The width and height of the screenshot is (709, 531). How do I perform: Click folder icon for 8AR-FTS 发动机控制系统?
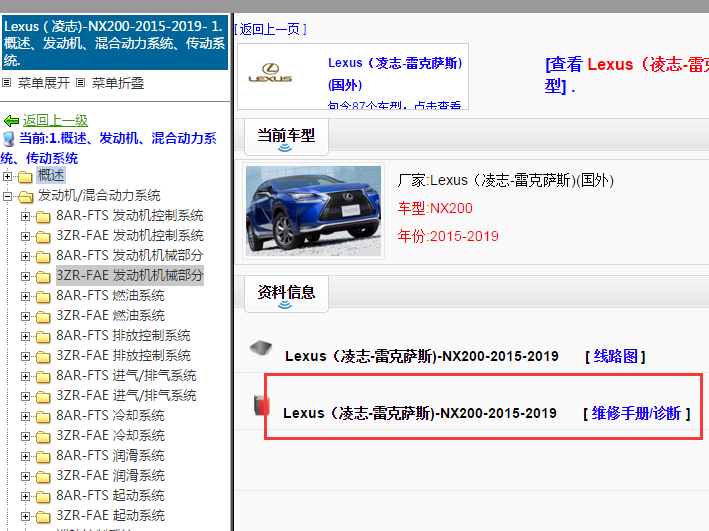(43, 217)
